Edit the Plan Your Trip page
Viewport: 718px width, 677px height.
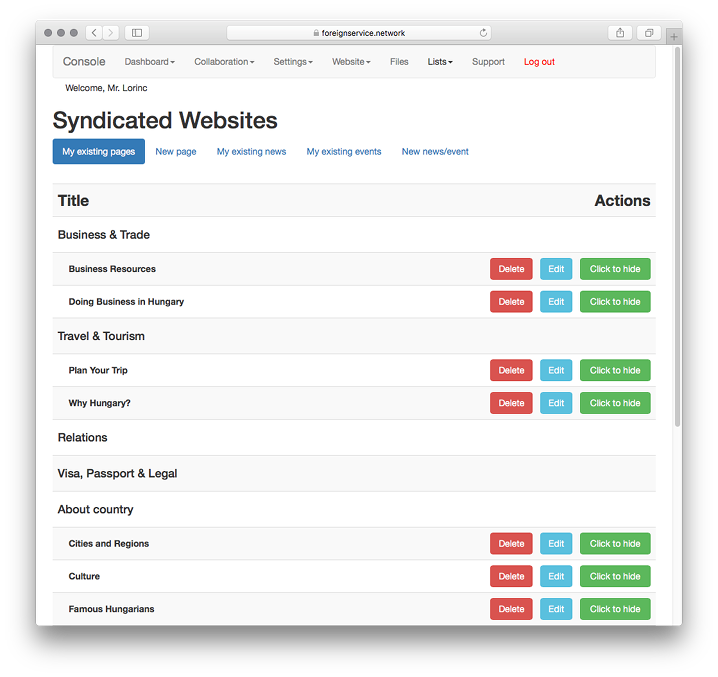[x=556, y=370]
